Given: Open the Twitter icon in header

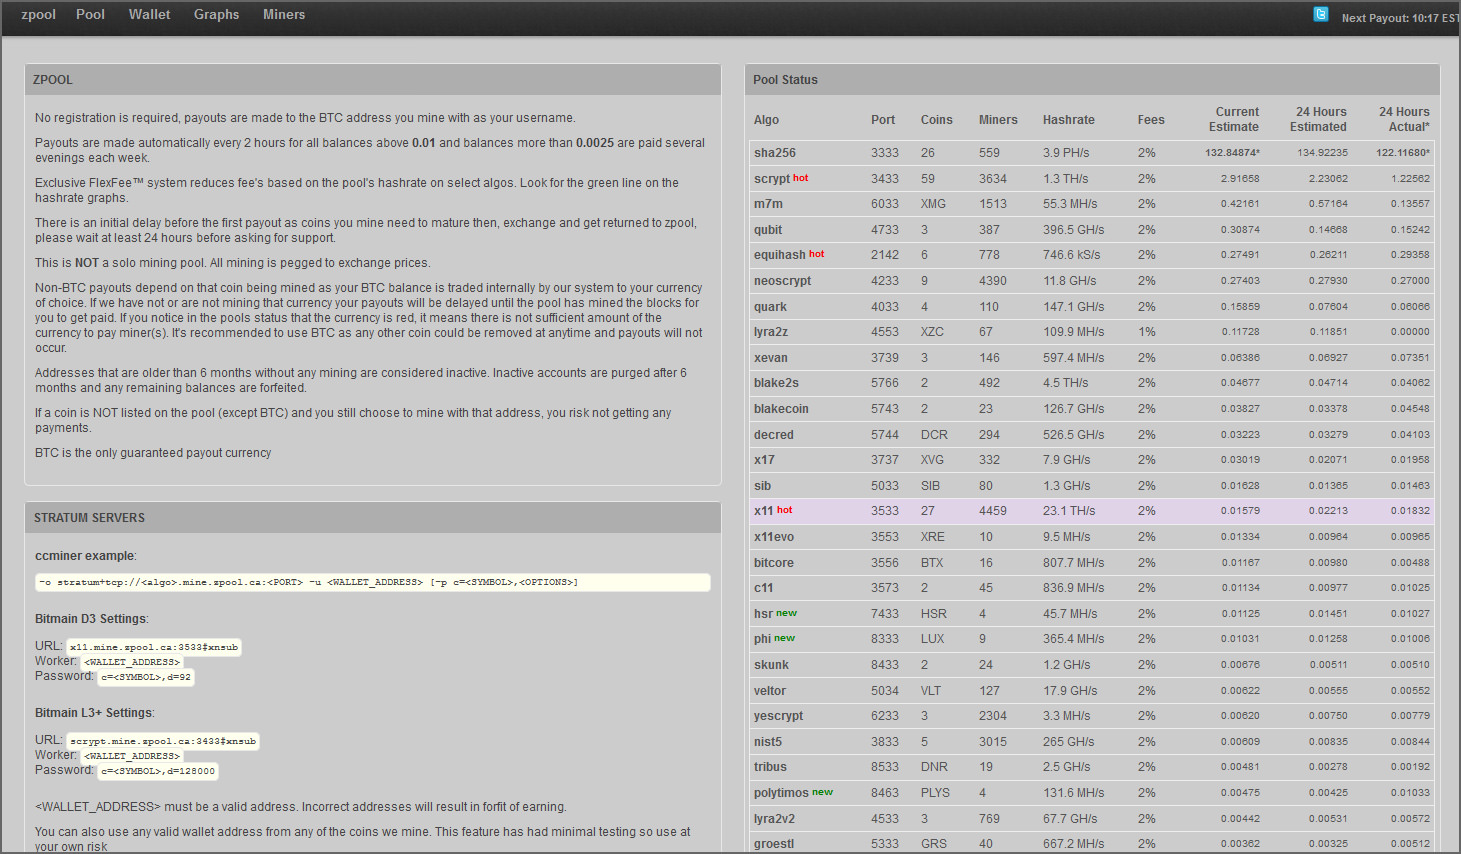Looking at the screenshot, I should [1321, 14].
